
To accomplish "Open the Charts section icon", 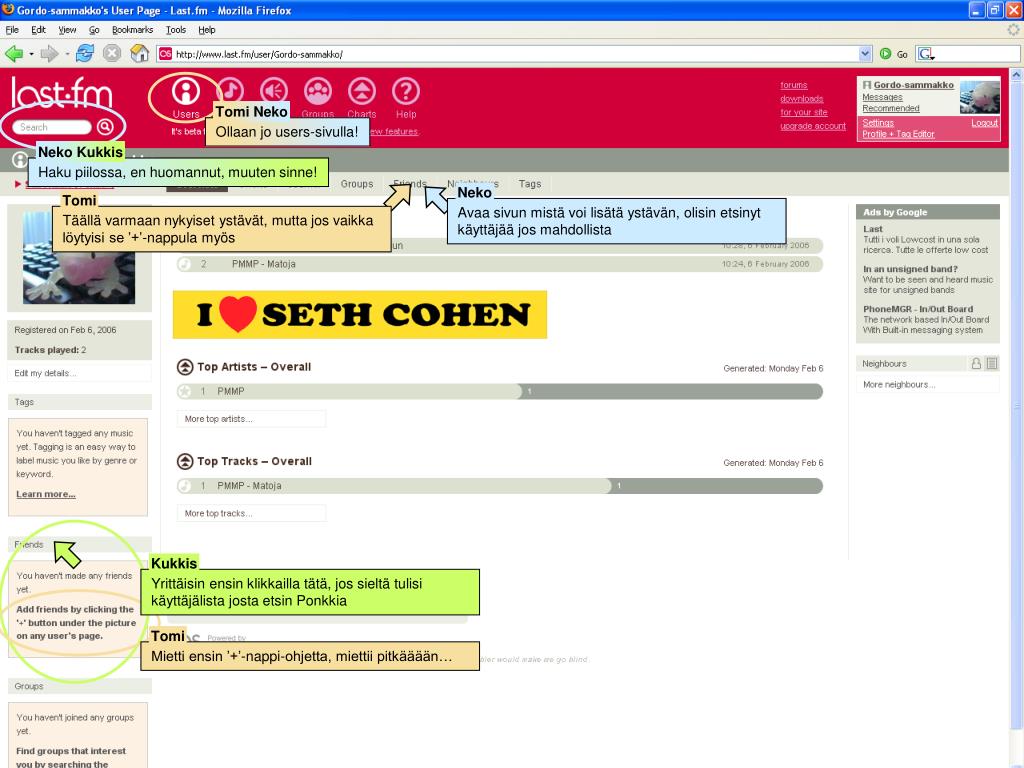I will (362, 91).
